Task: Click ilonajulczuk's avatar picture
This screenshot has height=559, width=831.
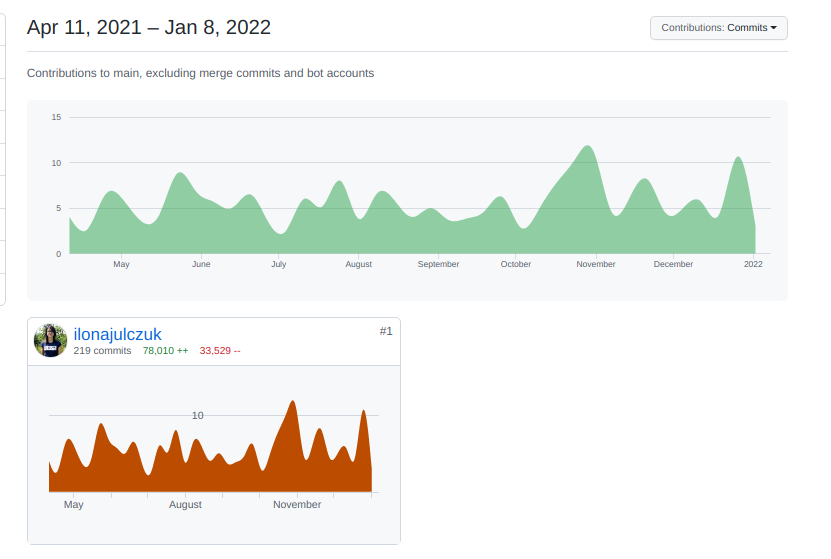Action: [x=50, y=340]
